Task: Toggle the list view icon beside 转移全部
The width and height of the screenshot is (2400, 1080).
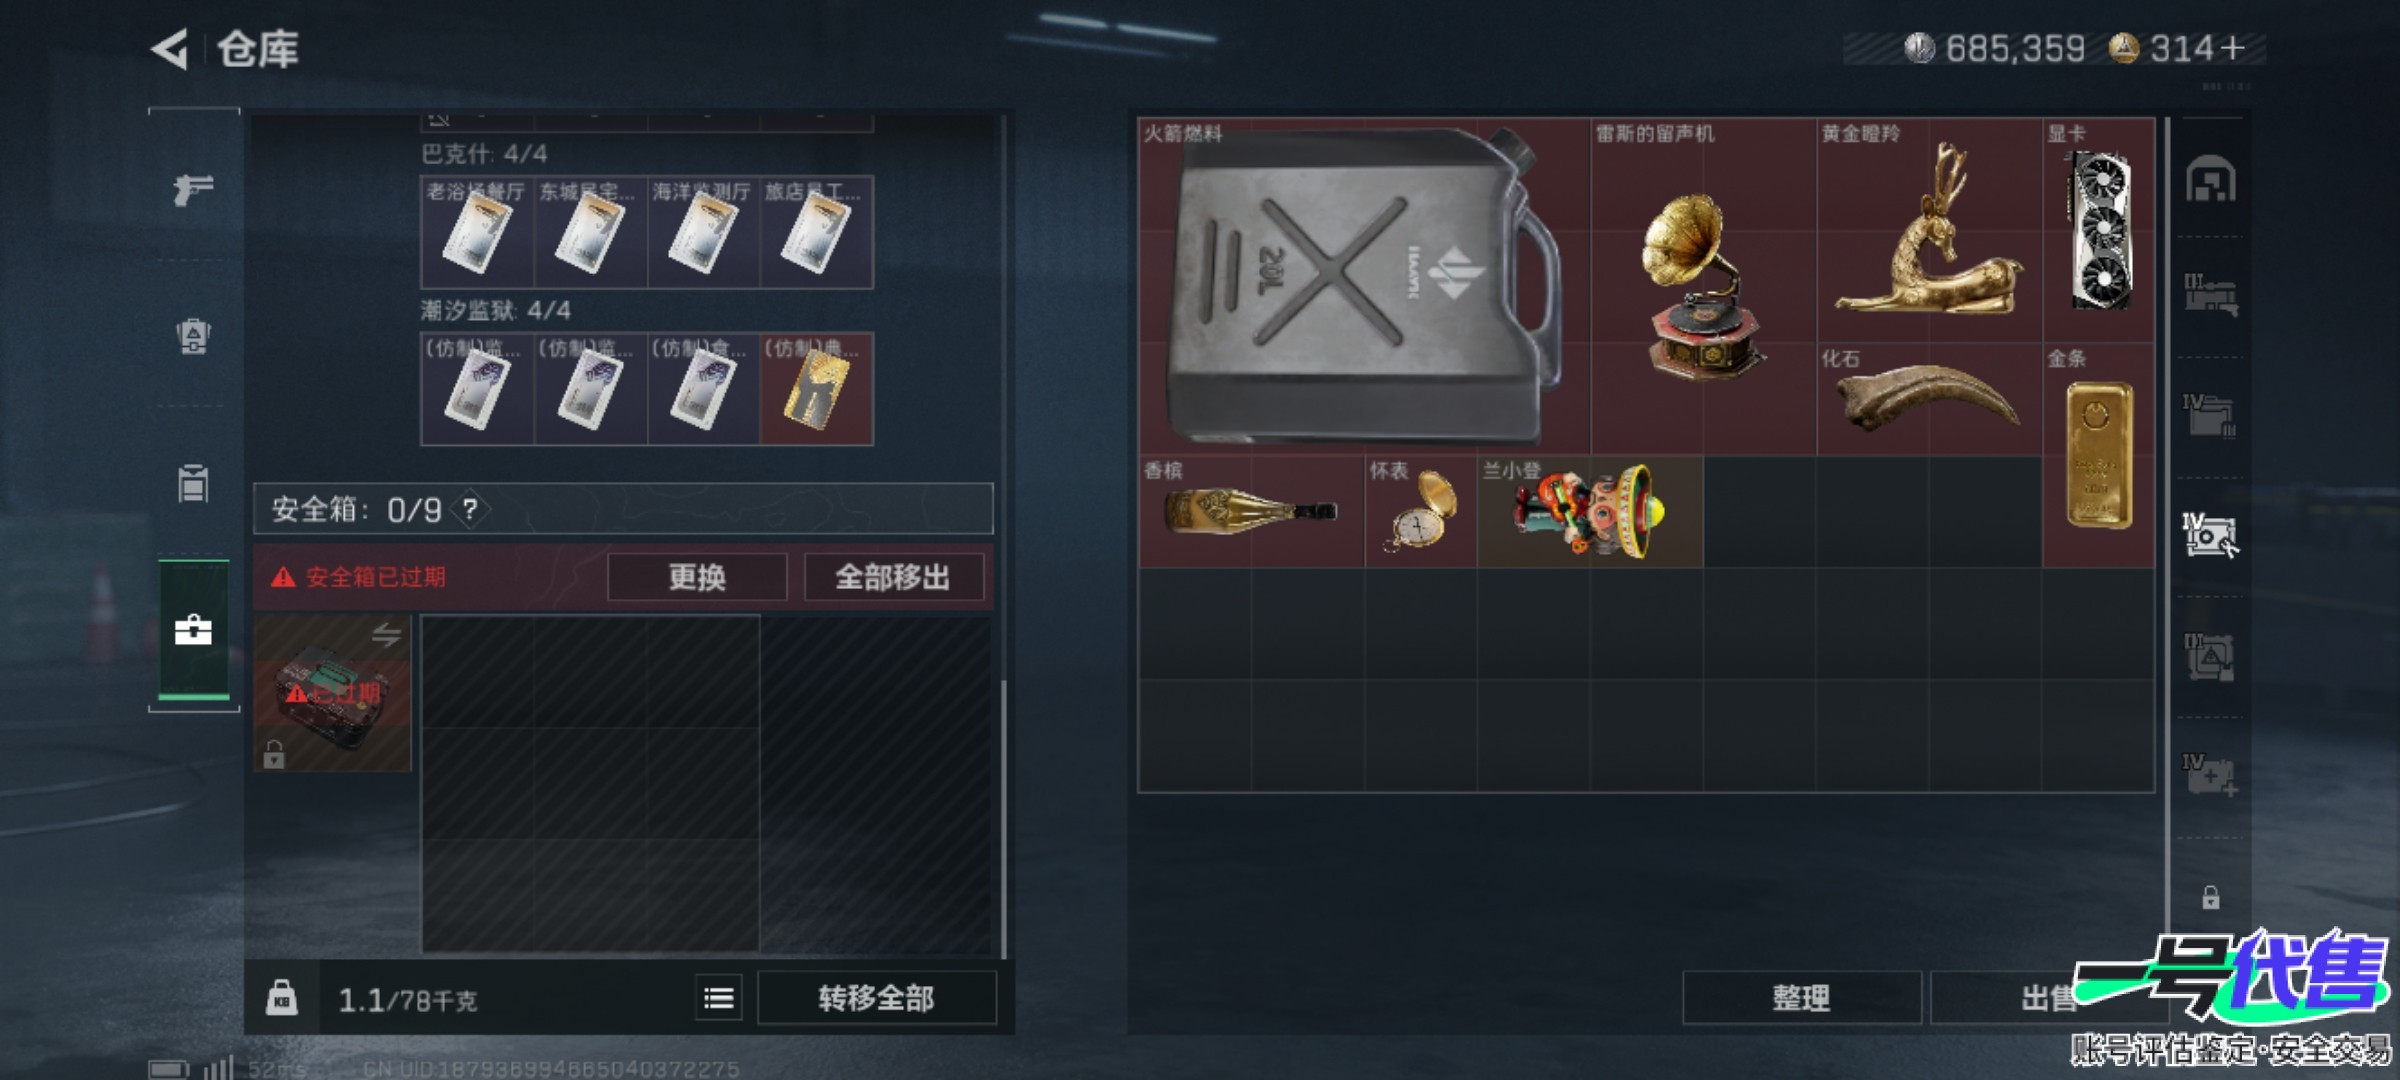Action: 719,998
